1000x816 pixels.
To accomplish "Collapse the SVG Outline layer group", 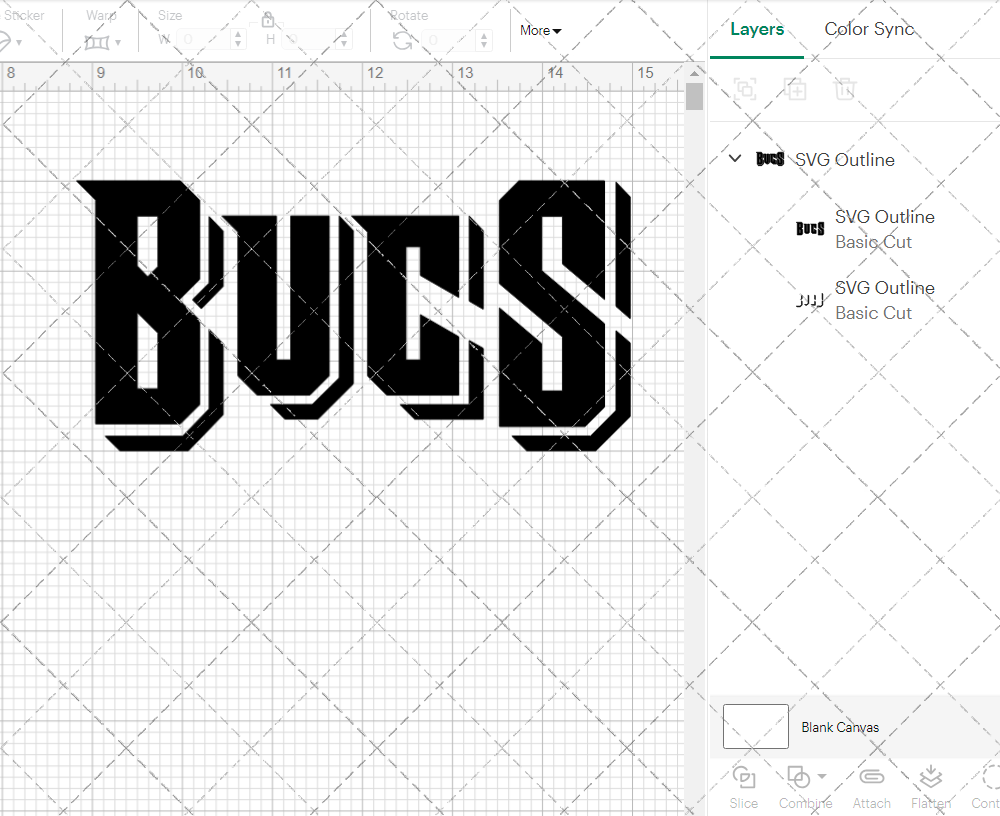I will tap(735, 158).
